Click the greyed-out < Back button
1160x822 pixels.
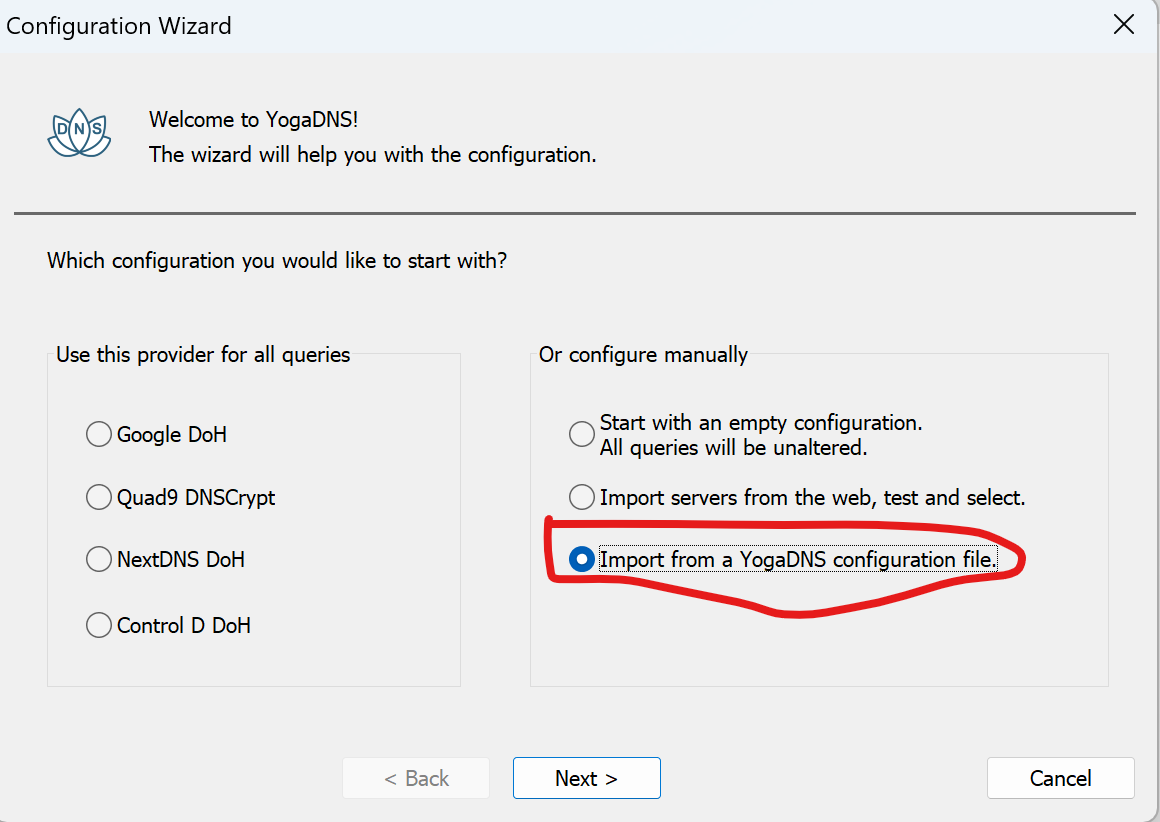click(x=416, y=778)
